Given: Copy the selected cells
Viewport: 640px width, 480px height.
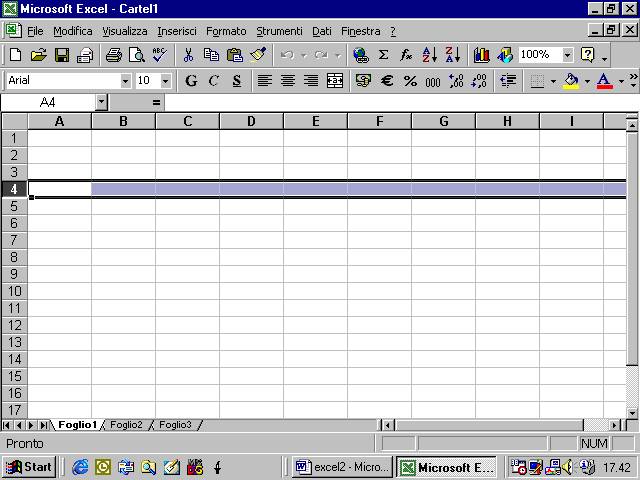Looking at the screenshot, I should coord(211,55).
